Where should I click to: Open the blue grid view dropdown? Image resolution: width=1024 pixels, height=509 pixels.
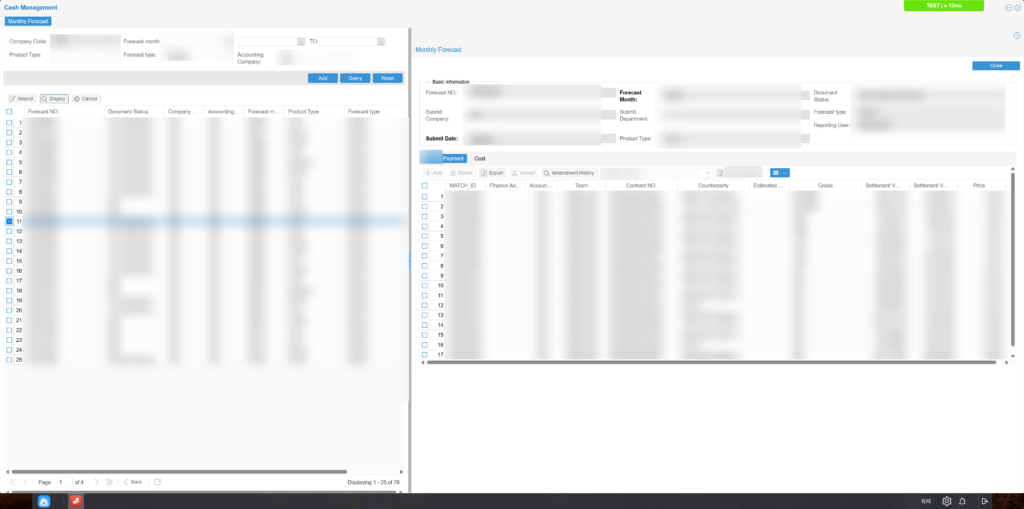coord(779,173)
